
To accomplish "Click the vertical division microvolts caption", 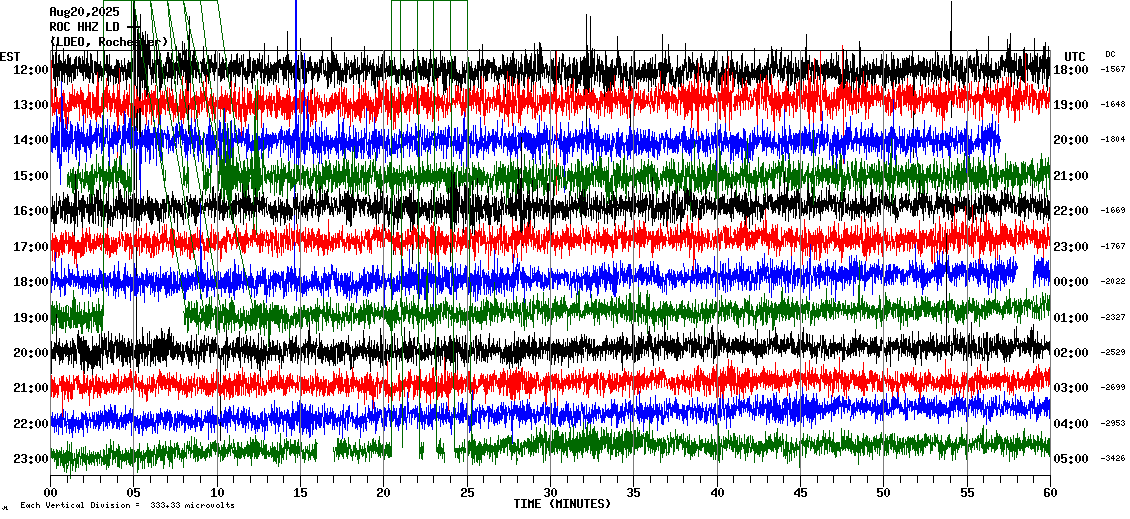I will click(x=127, y=506).
